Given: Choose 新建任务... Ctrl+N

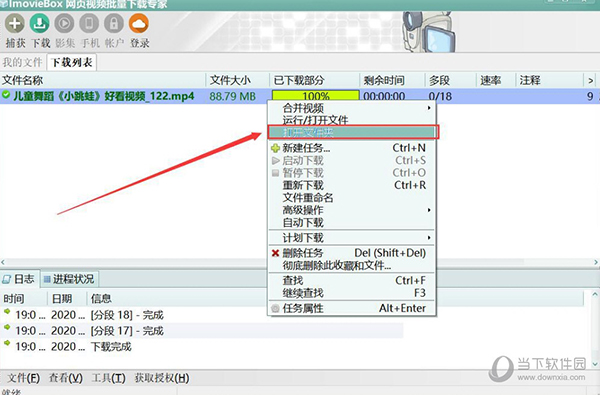Looking at the screenshot, I should pos(352,148).
